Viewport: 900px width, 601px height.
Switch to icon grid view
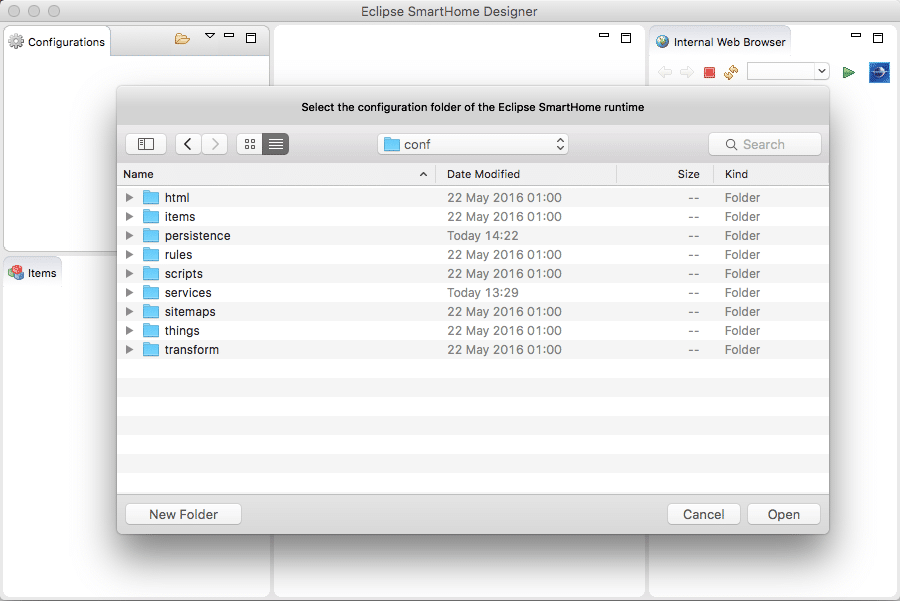point(250,144)
